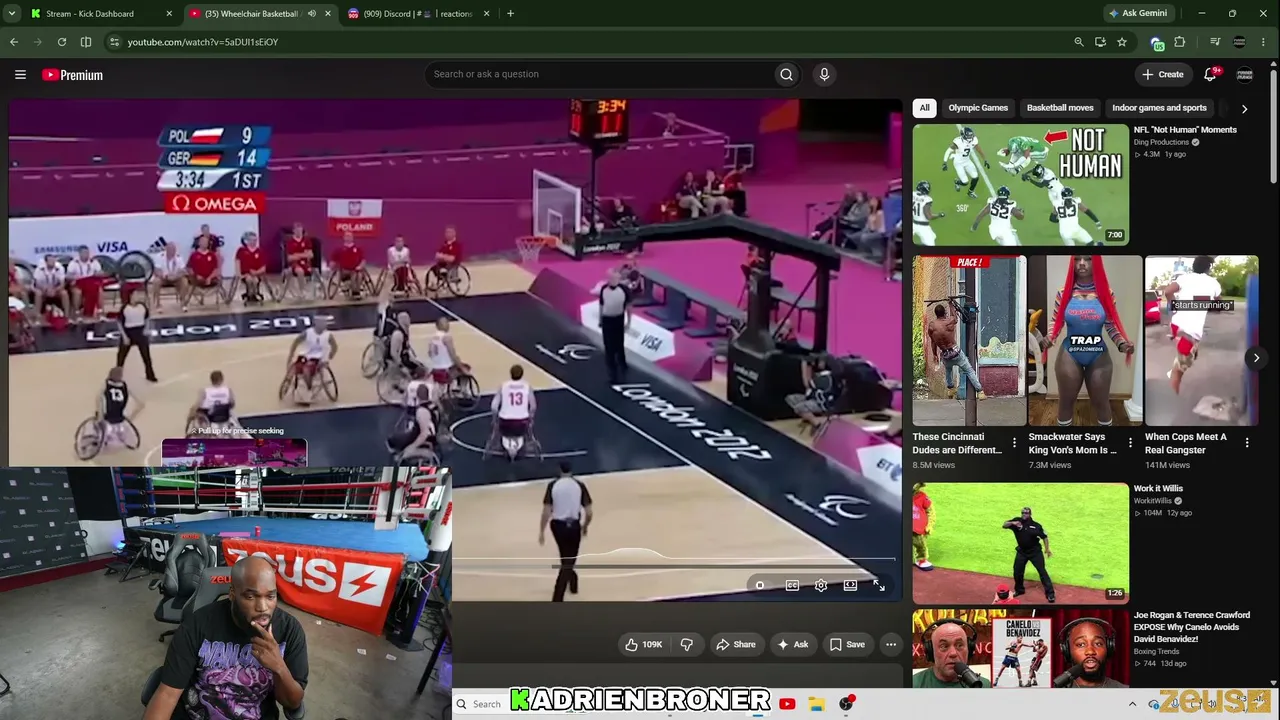
Task: Open the These Cincinnati Dudes short thumbnail
Action: coord(969,341)
